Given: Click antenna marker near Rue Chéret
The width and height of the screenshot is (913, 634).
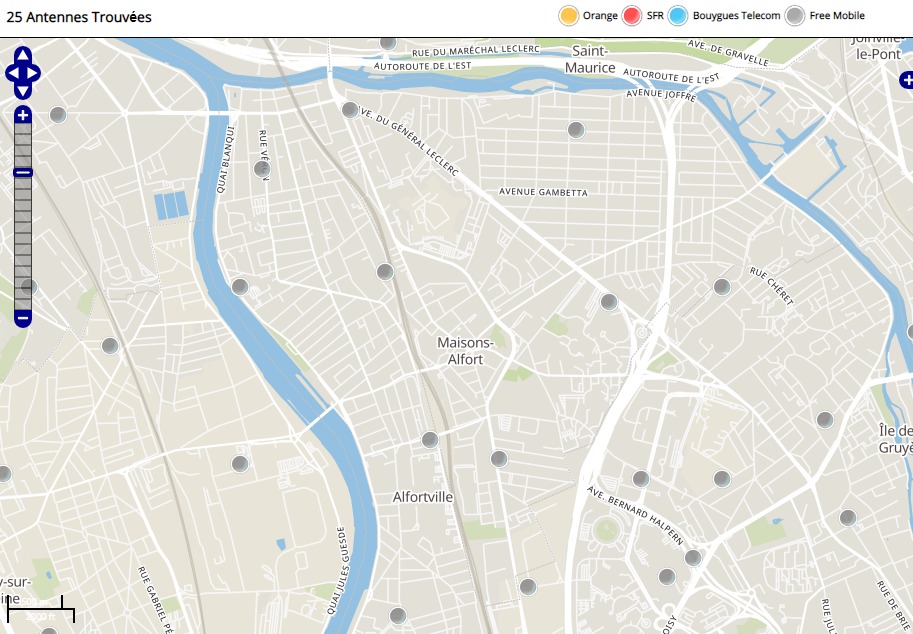Looking at the screenshot, I should (722, 287).
